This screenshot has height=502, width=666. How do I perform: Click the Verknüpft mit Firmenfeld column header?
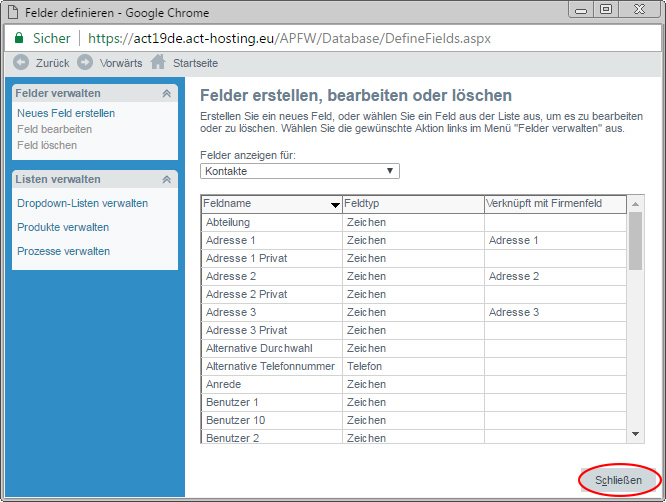[555, 204]
